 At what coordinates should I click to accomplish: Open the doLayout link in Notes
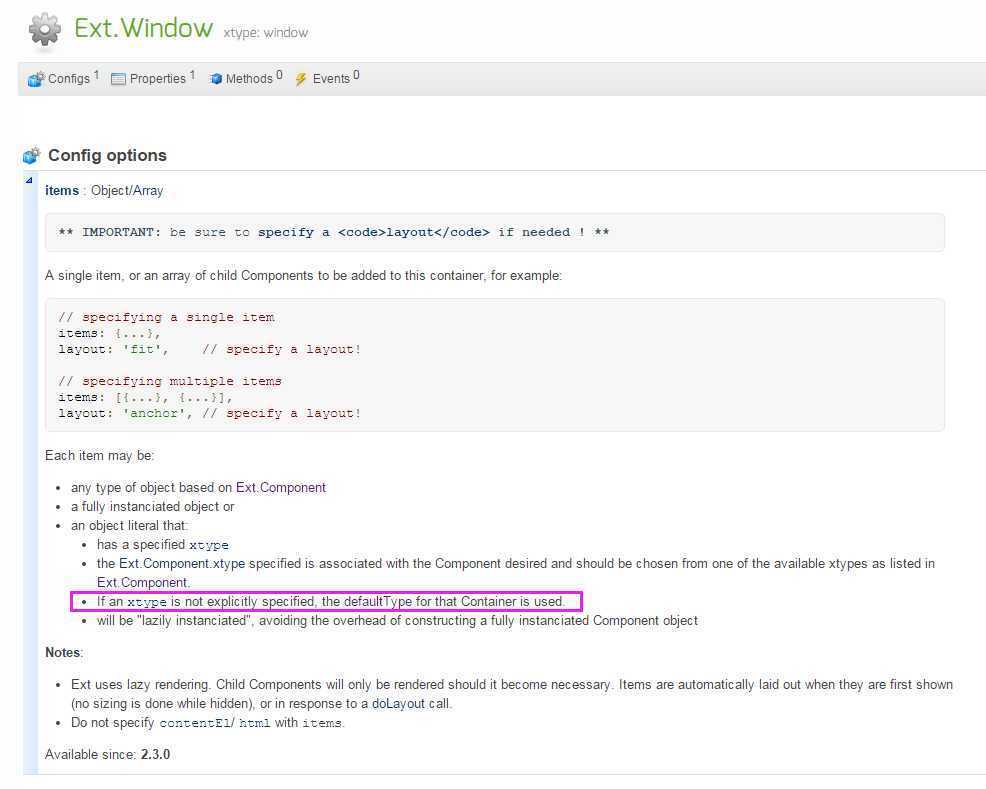point(399,703)
